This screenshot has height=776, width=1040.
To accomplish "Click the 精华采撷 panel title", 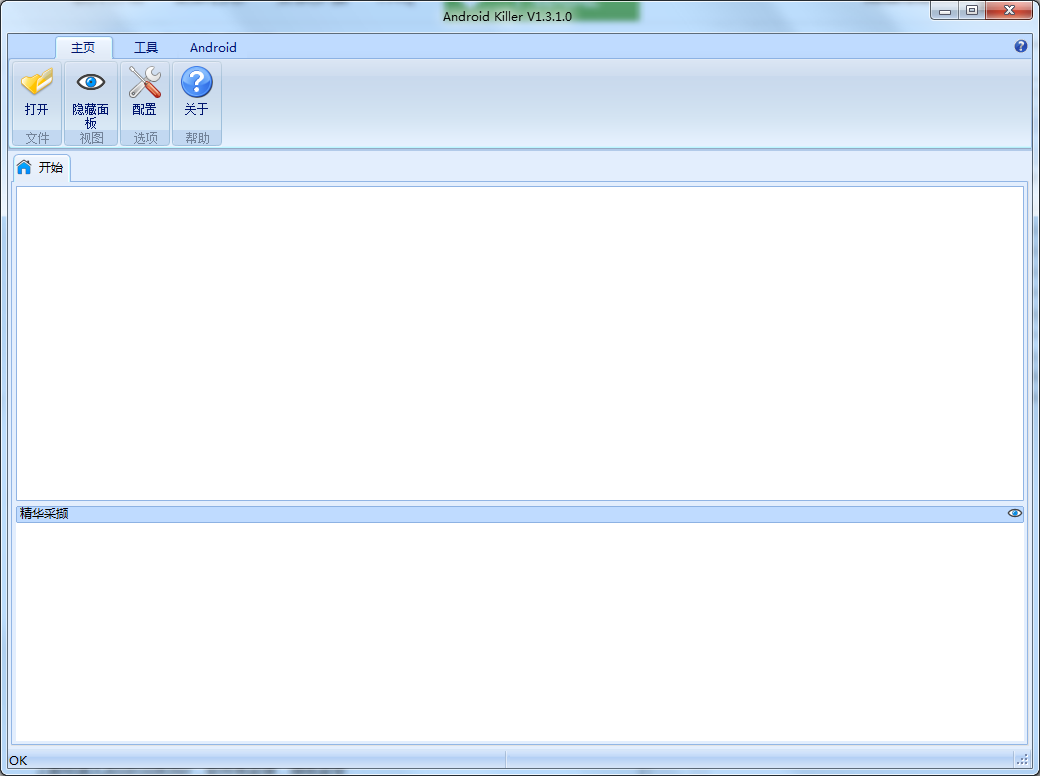I will click(44, 513).
